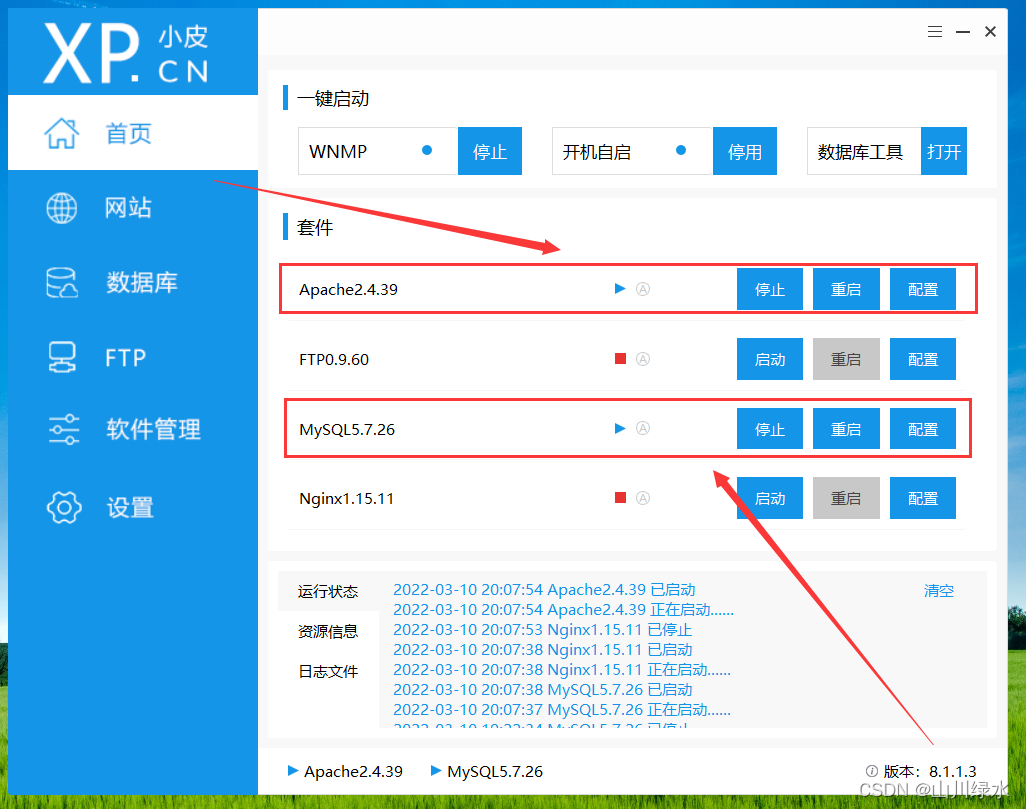The height and width of the screenshot is (809, 1026).
Task: Click the MySQL5.7.26 running play indicator
Action: pos(620,429)
